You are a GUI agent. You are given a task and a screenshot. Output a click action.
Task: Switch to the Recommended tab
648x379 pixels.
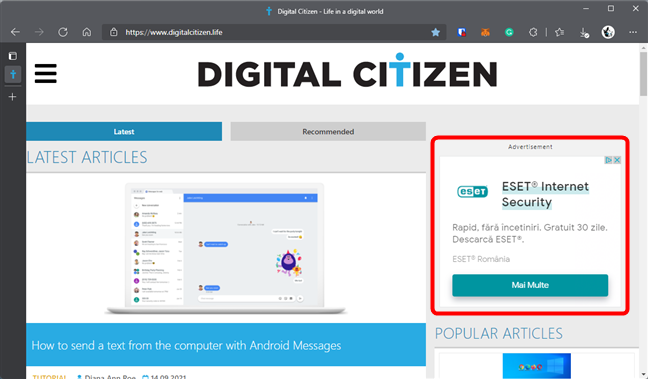coord(328,131)
